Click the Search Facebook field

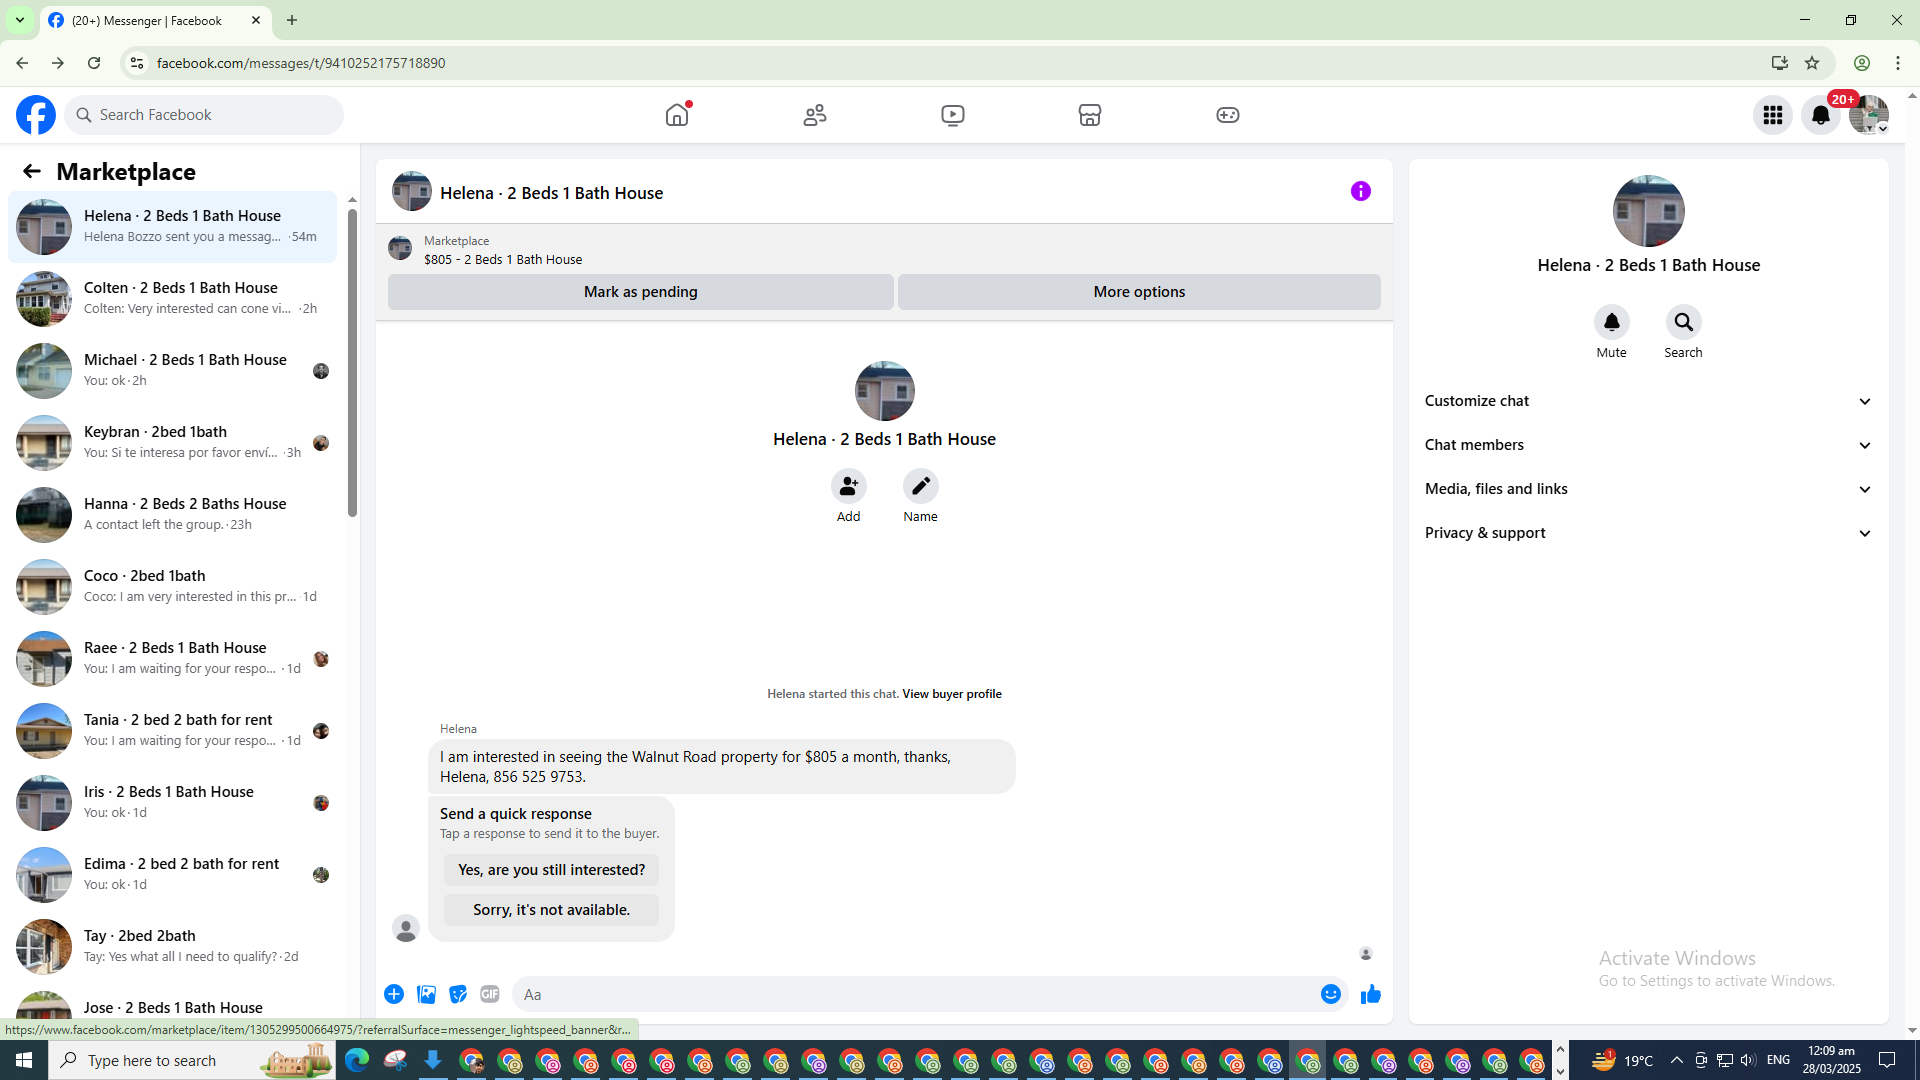coord(204,115)
